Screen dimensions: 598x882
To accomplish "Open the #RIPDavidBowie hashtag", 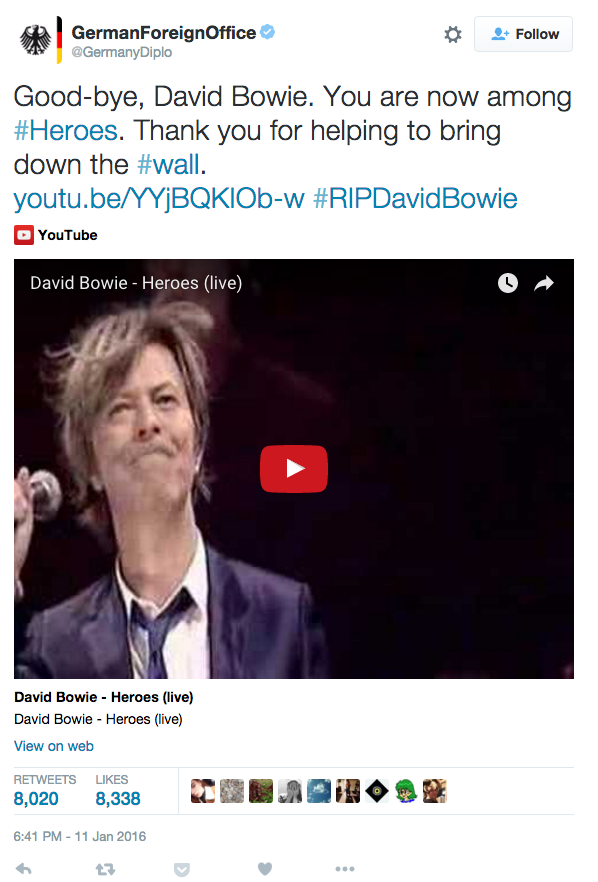I will (x=415, y=199).
